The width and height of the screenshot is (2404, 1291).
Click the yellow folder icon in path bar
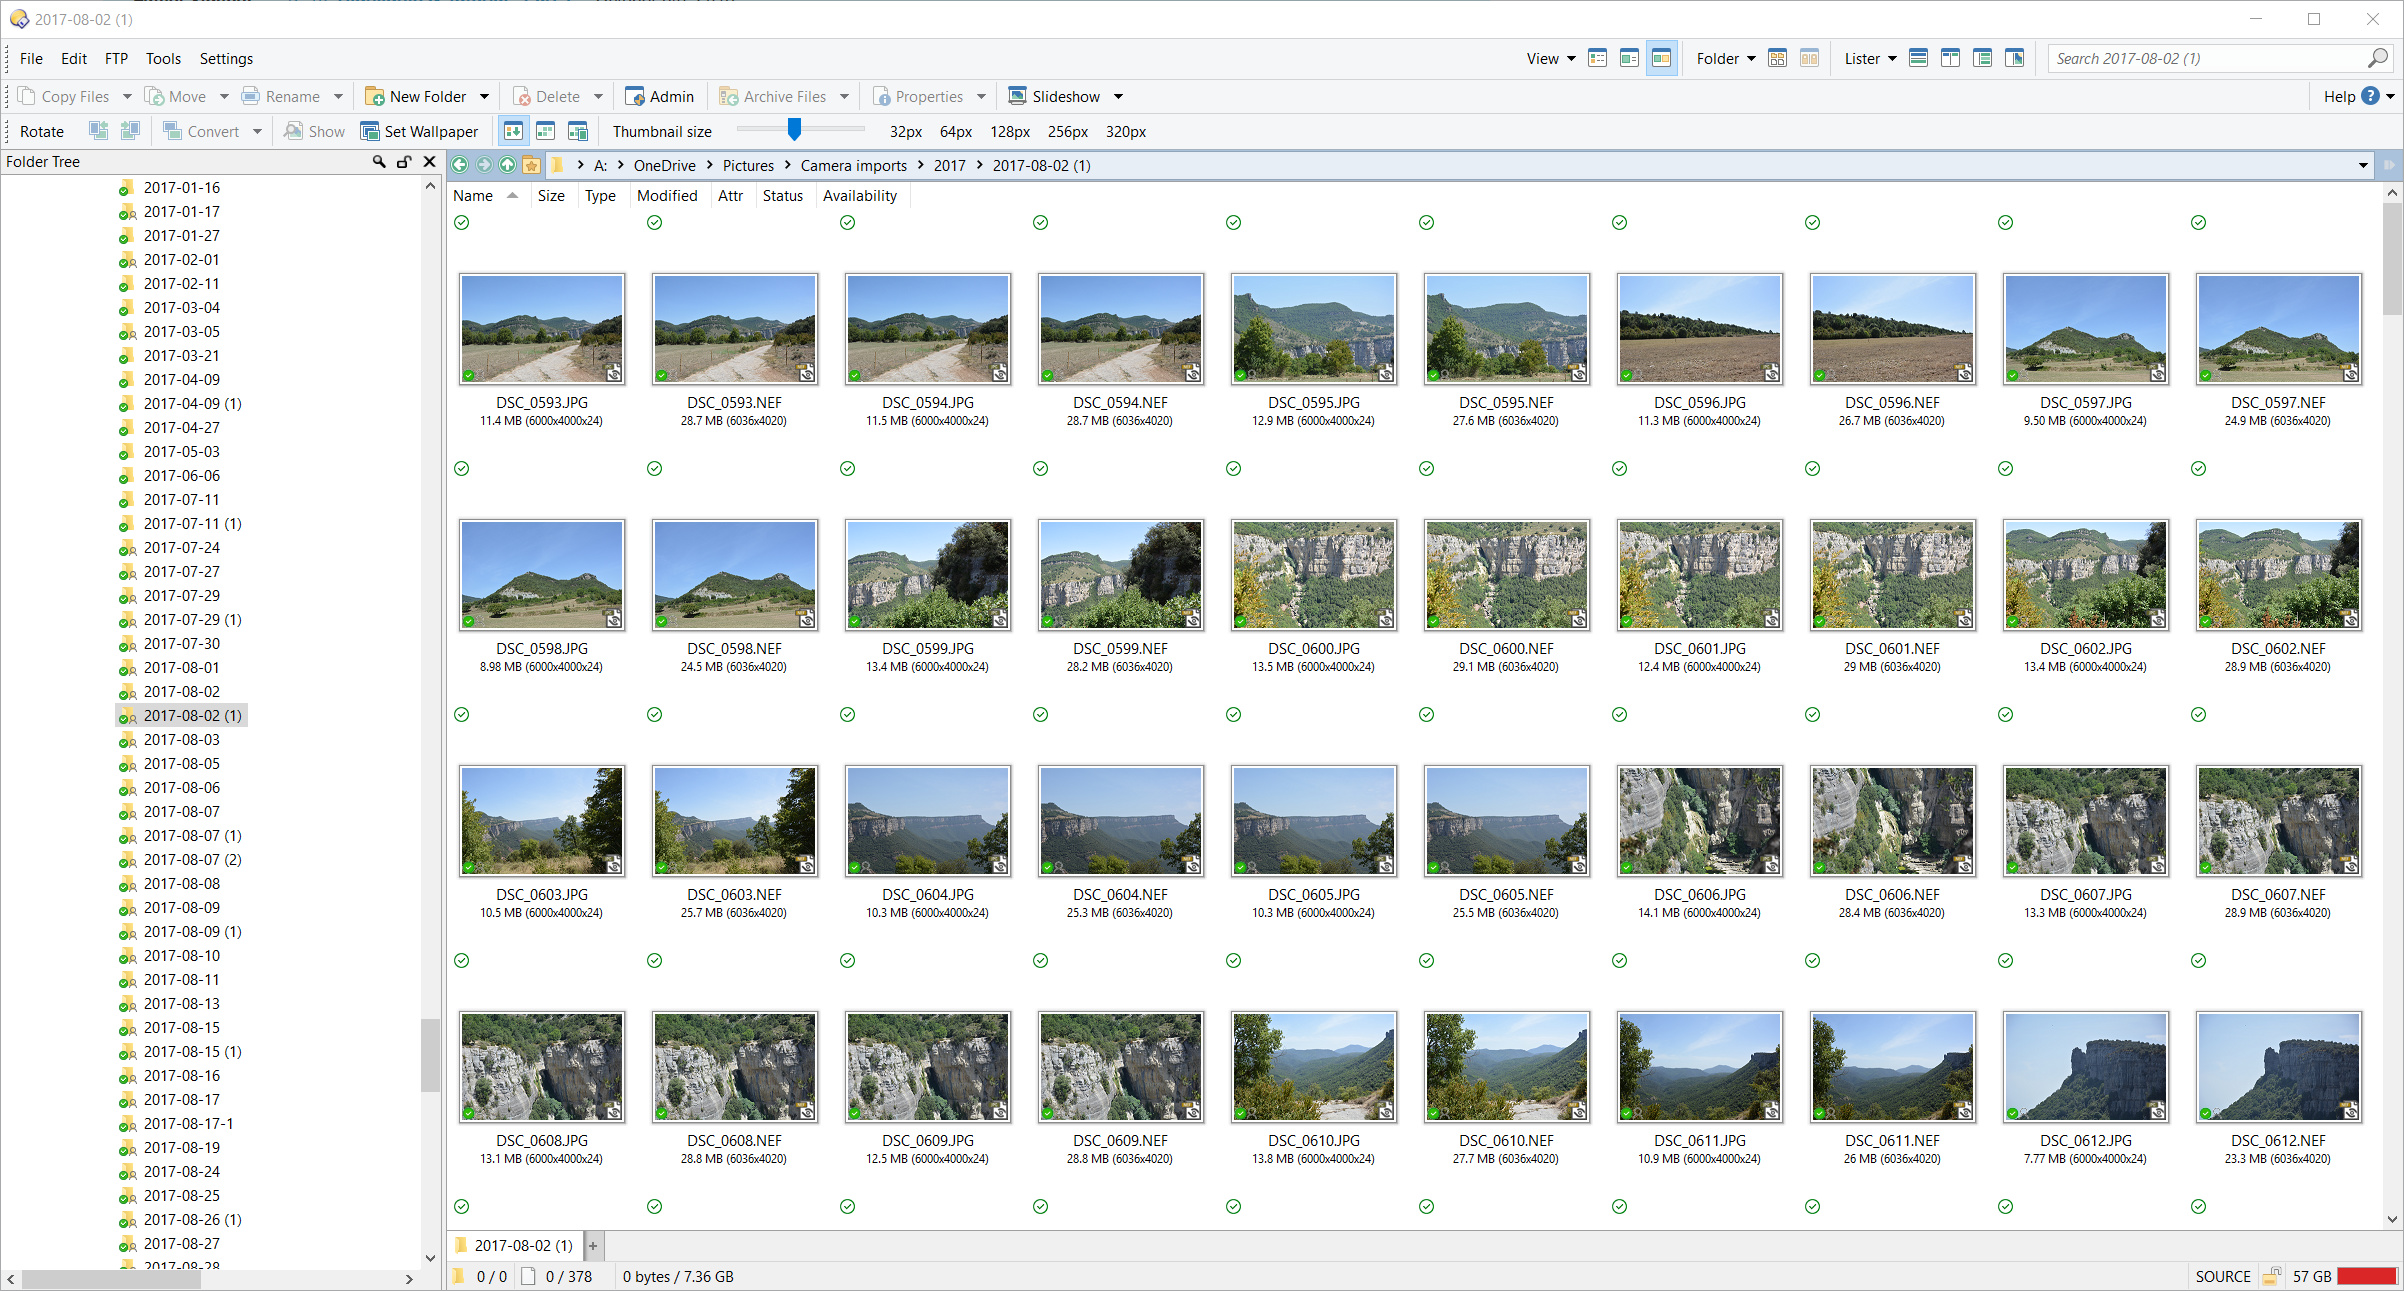[558, 165]
